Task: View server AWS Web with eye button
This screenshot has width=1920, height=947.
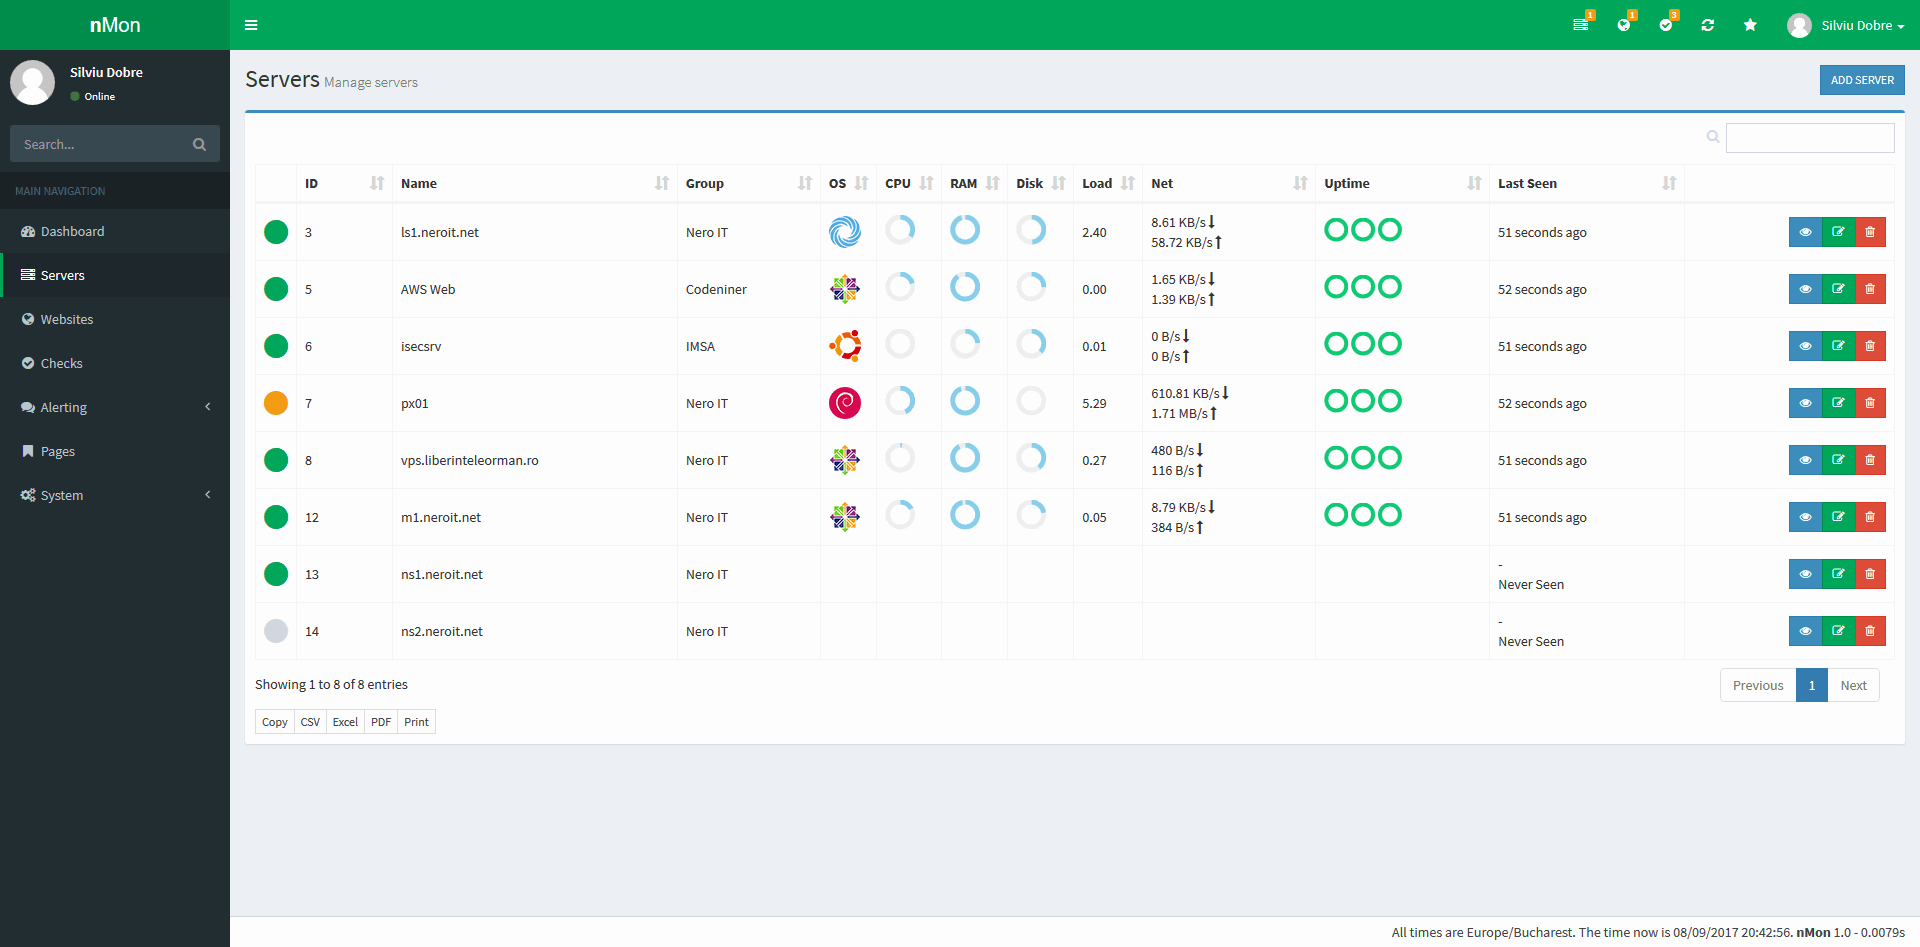Action: 1805,289
